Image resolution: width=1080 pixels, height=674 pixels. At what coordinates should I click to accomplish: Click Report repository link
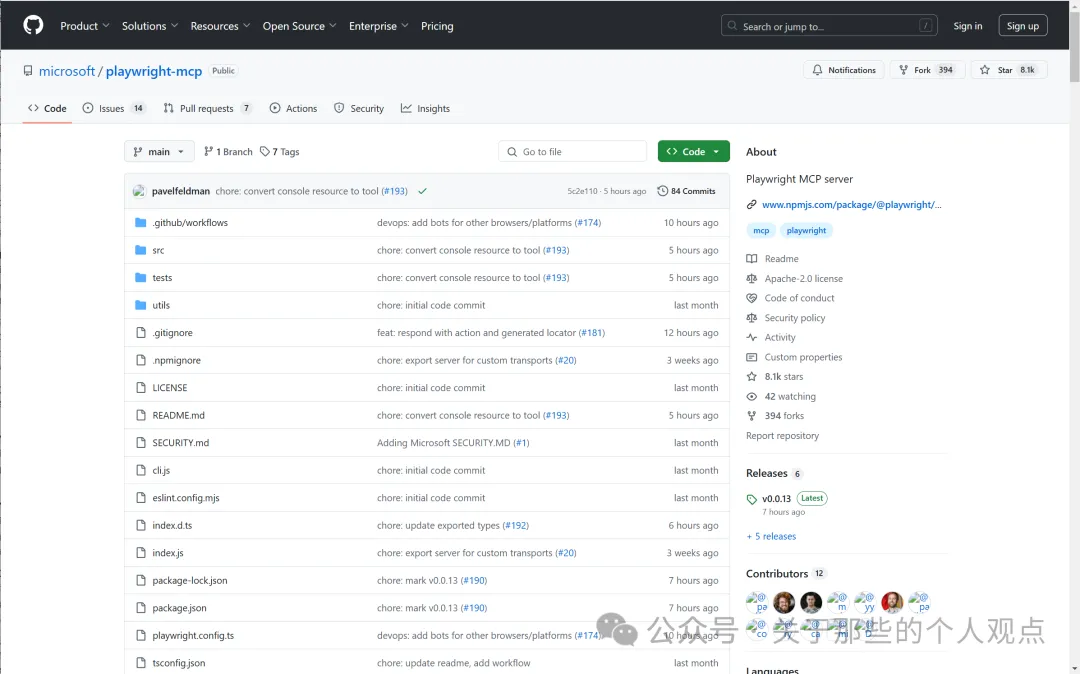782,436
